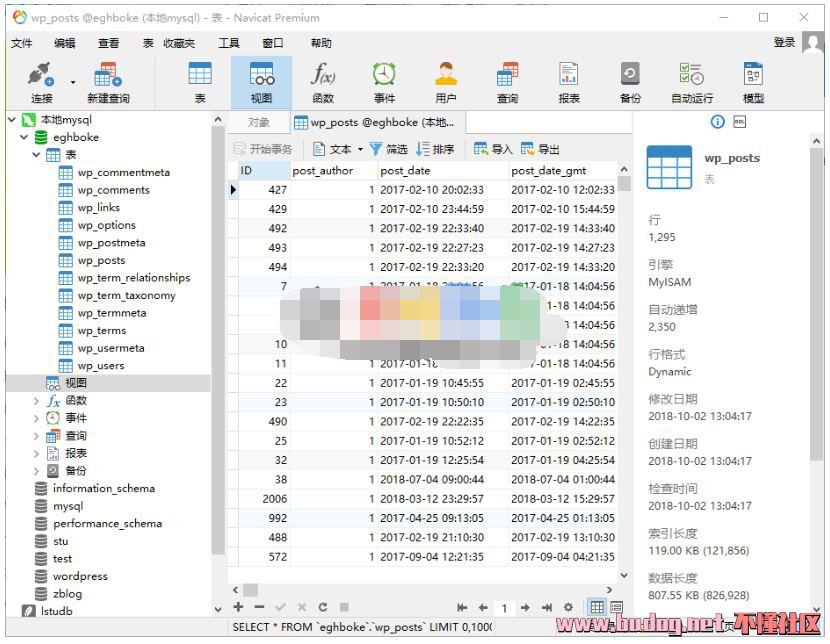Open the 文本 dropdown arrow
The image size is (830, 644).
(x=360, y=149)
